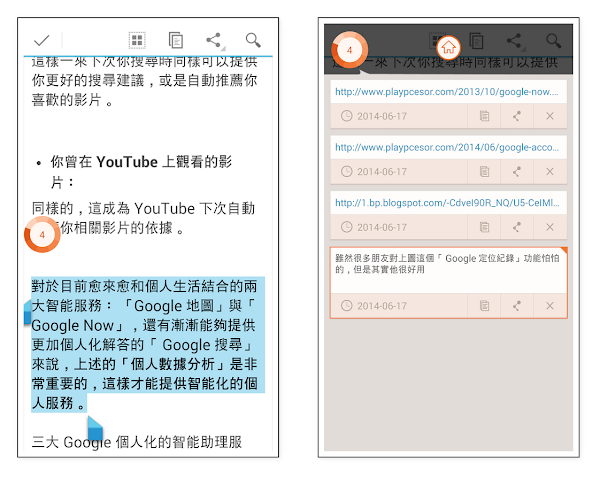Delete the google-now link clip

550,116
